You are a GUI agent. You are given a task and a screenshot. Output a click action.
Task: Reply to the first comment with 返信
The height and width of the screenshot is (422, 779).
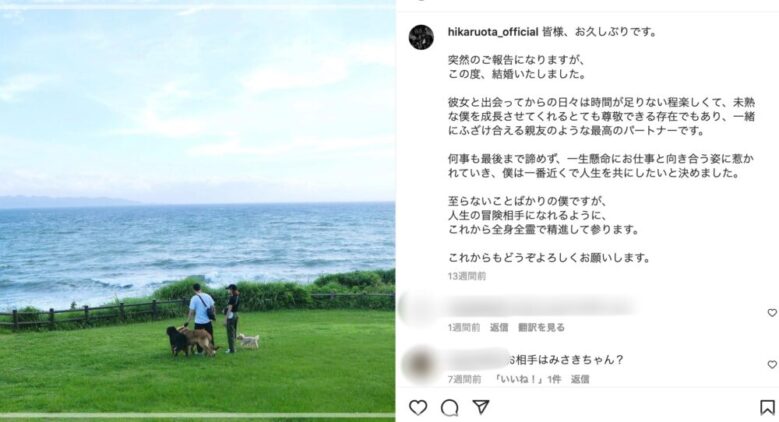pos(499,328)
